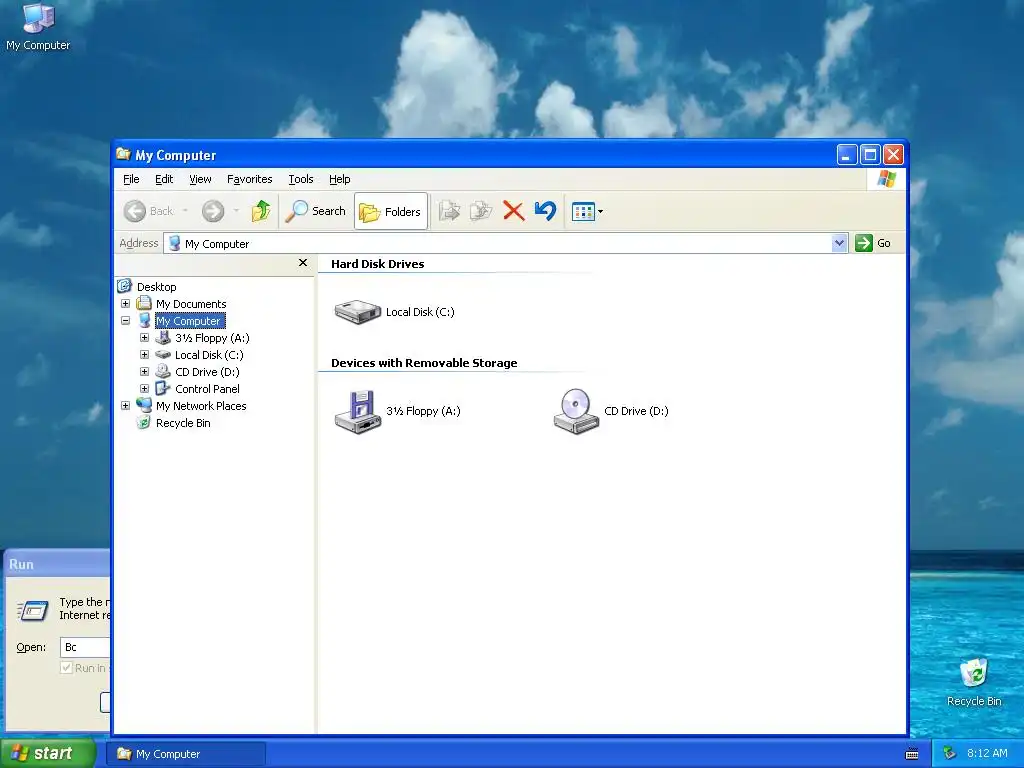Minimize the My Computer window

tap(846, 155)
